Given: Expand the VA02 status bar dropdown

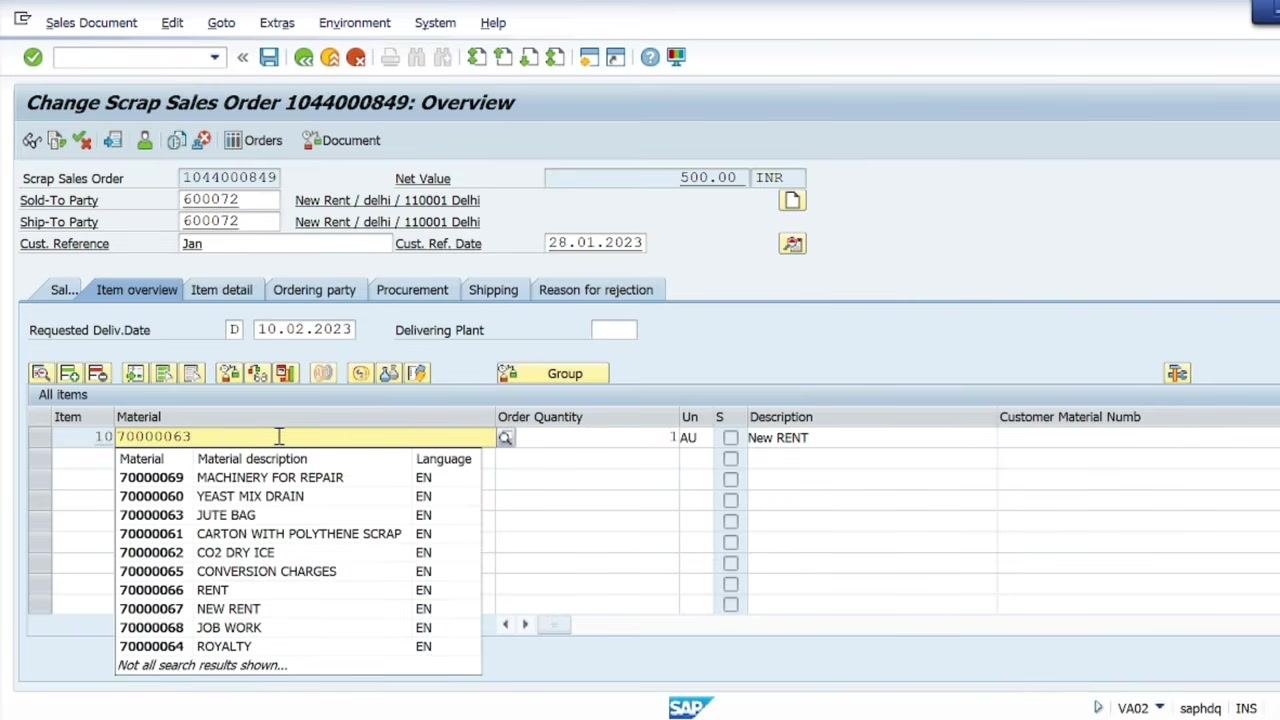Looking at the screenshot, I should point(1160,708).
